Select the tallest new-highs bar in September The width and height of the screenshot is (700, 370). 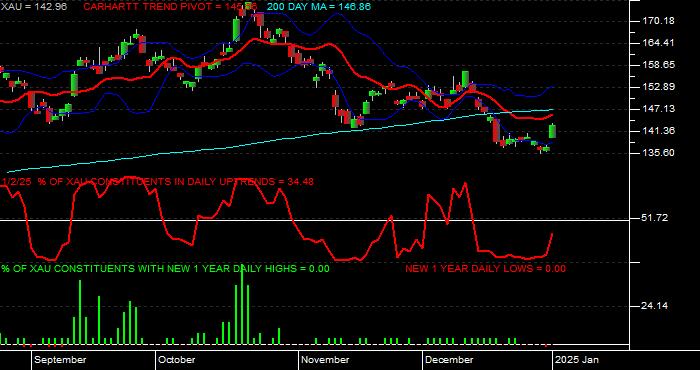[80, 312]
